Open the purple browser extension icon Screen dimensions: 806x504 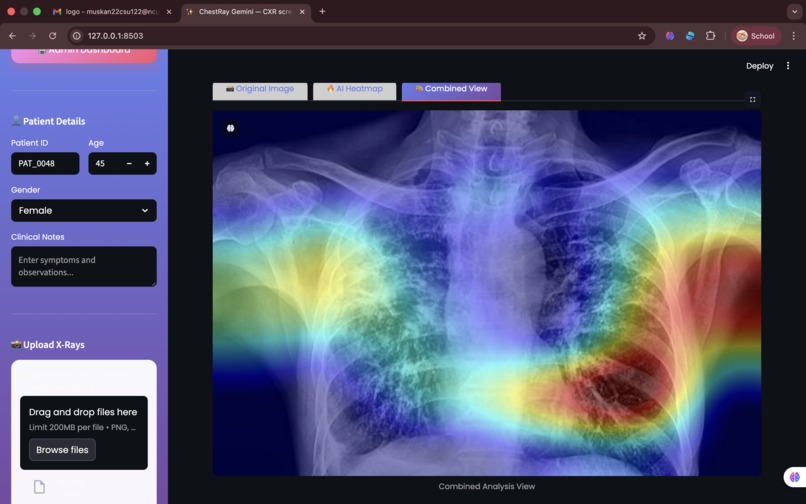(x=670, y=35)
